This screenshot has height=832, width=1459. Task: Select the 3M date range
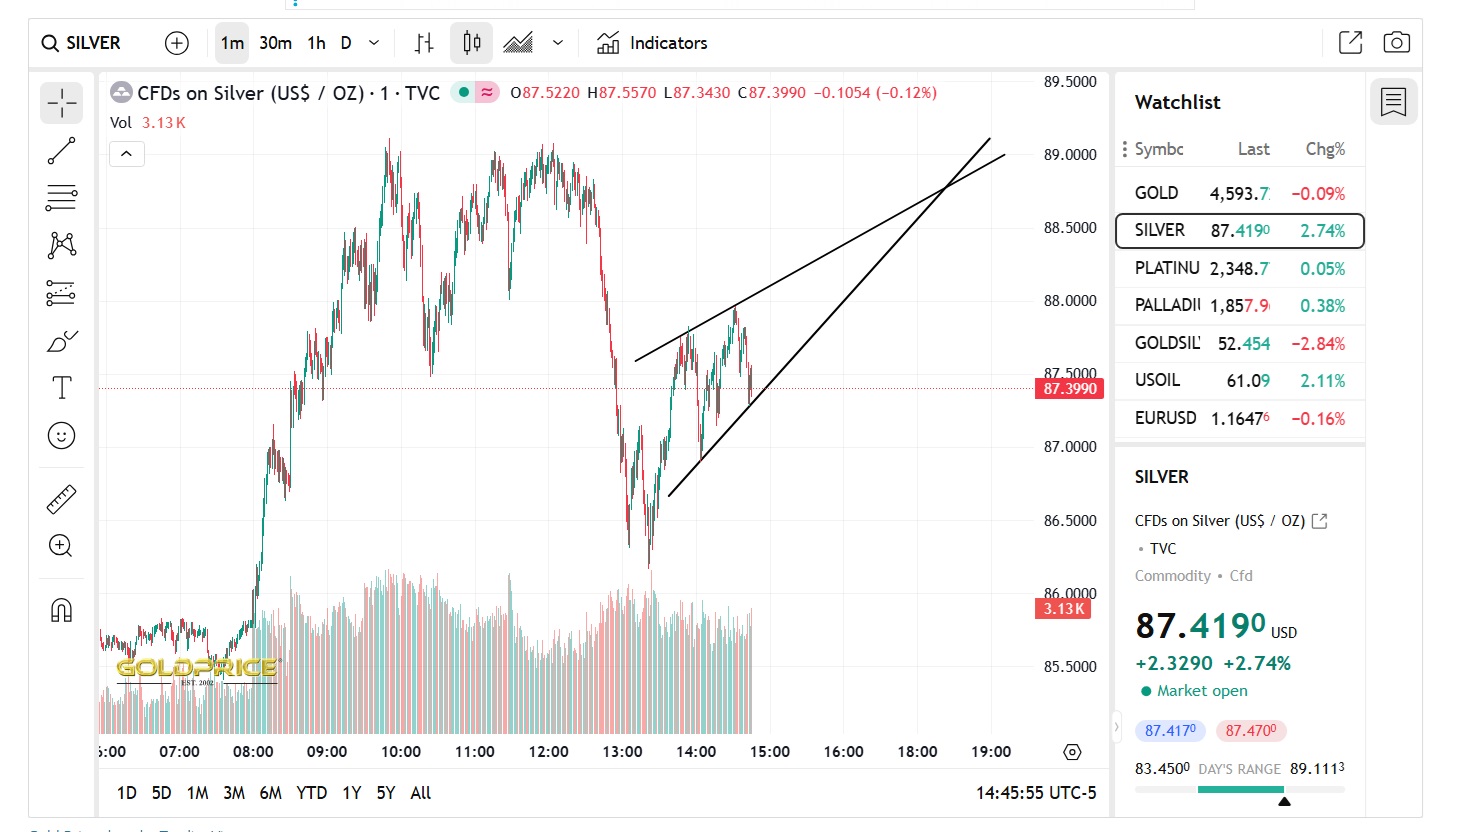point(234,793)
